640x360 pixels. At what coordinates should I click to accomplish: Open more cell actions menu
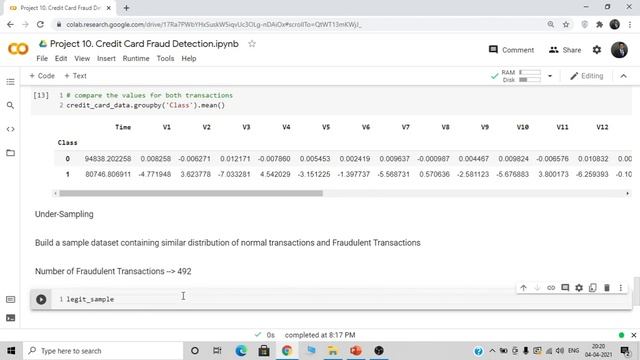[620, 288]
